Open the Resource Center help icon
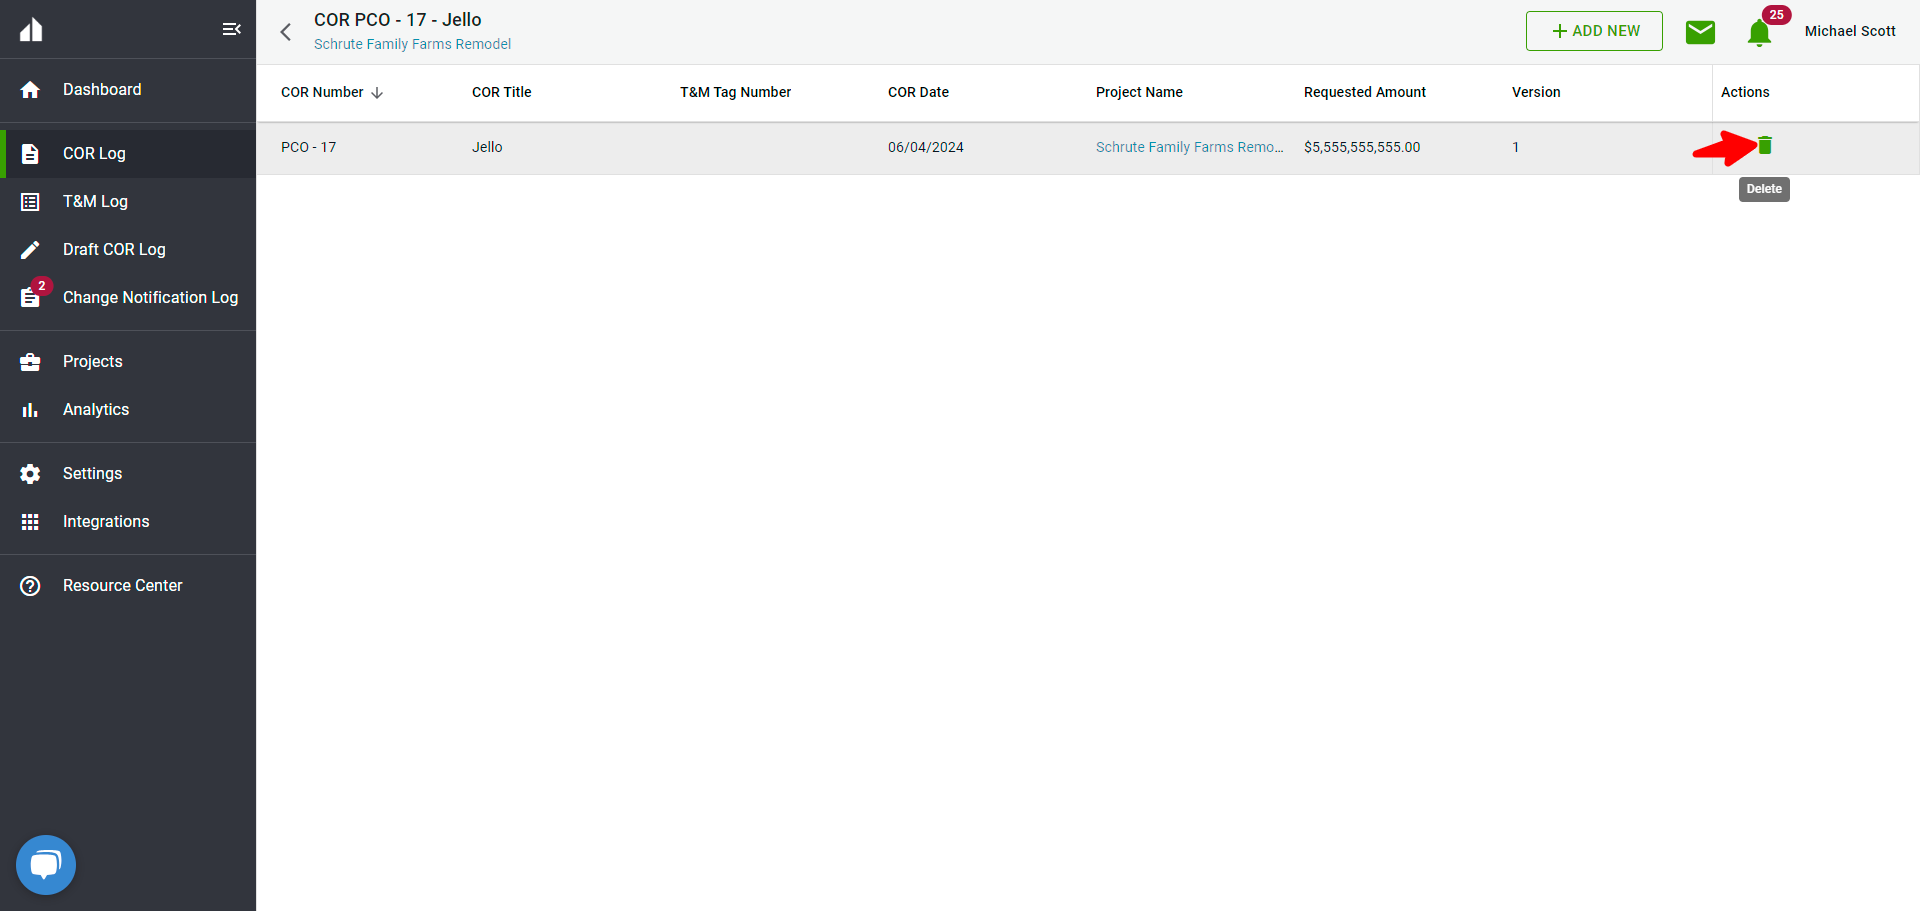The width and height of the screenshot is (1920, 911). coord(31,585)
